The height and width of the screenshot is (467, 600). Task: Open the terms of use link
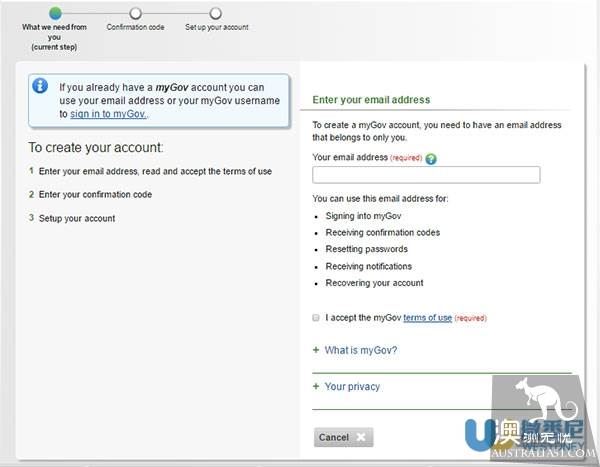pyautogui.click(x=427, y=318)
